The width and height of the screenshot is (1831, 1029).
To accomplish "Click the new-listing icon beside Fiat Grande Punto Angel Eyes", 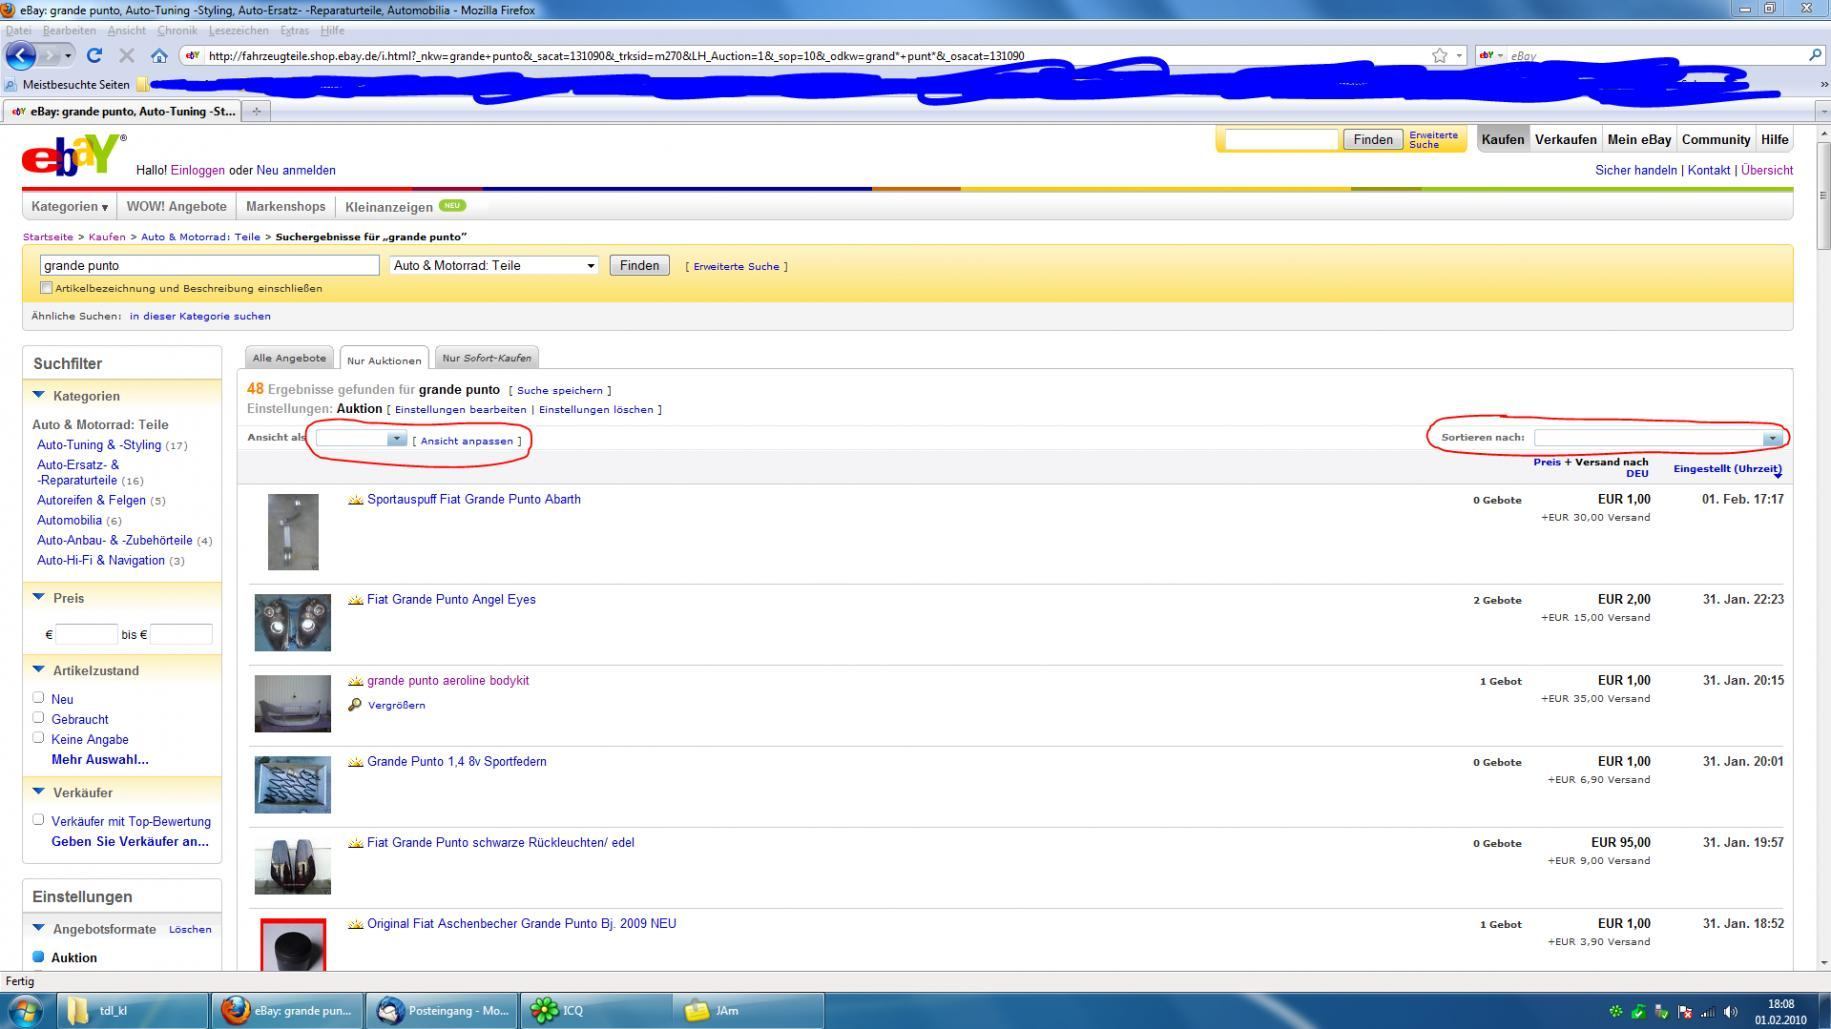I will tap(355, 600).
